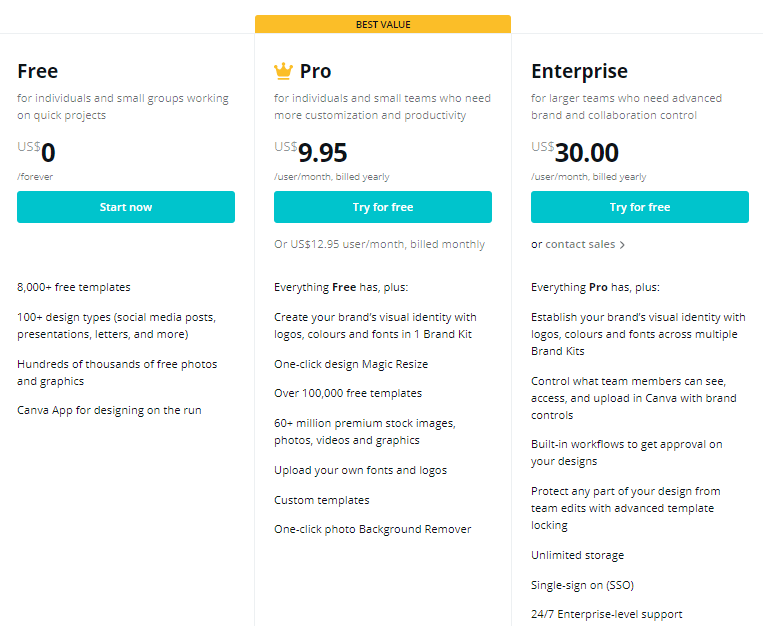The width and height of the screenshot is (763, 626).
Task: Select the Enterprise plan heading
Action: click(x=580, y=71)
